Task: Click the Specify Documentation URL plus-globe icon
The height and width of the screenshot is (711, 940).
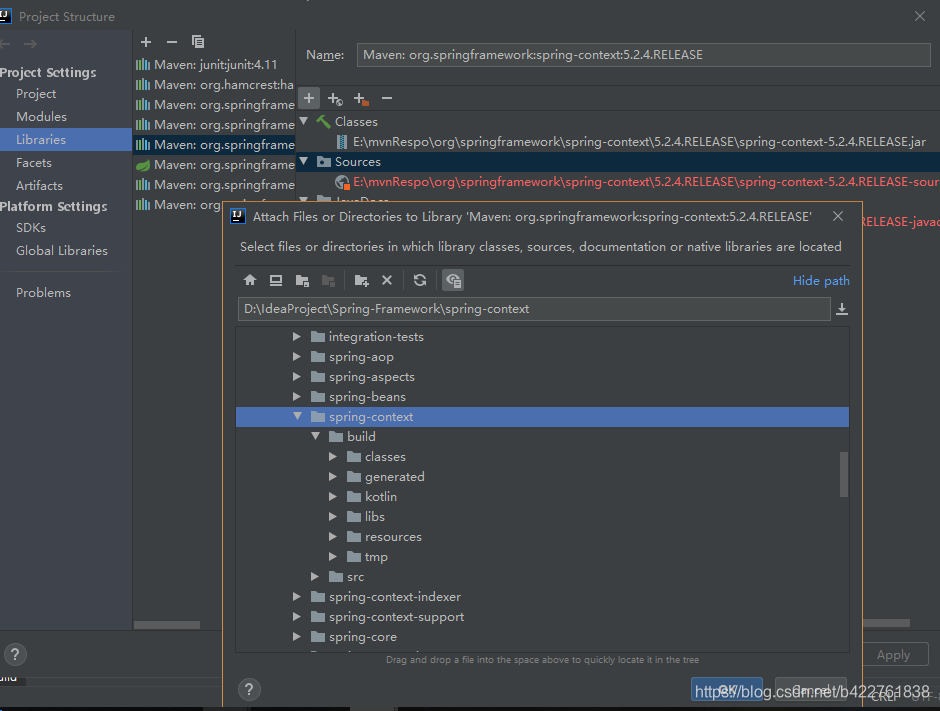Action: pos(335,98)
